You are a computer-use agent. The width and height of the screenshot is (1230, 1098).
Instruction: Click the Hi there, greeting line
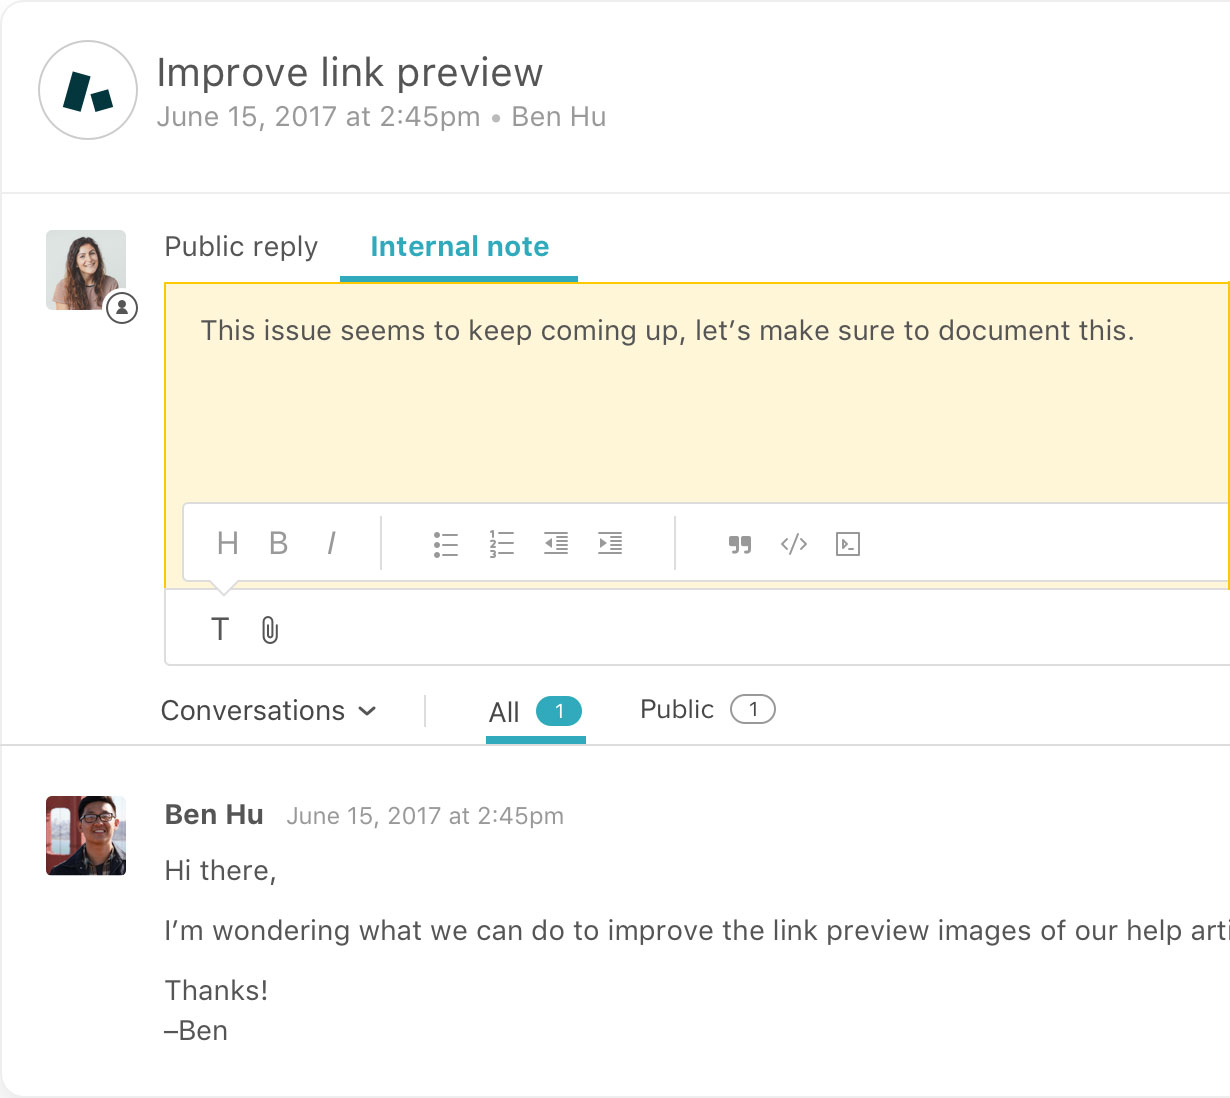click(x=221, y=871)
